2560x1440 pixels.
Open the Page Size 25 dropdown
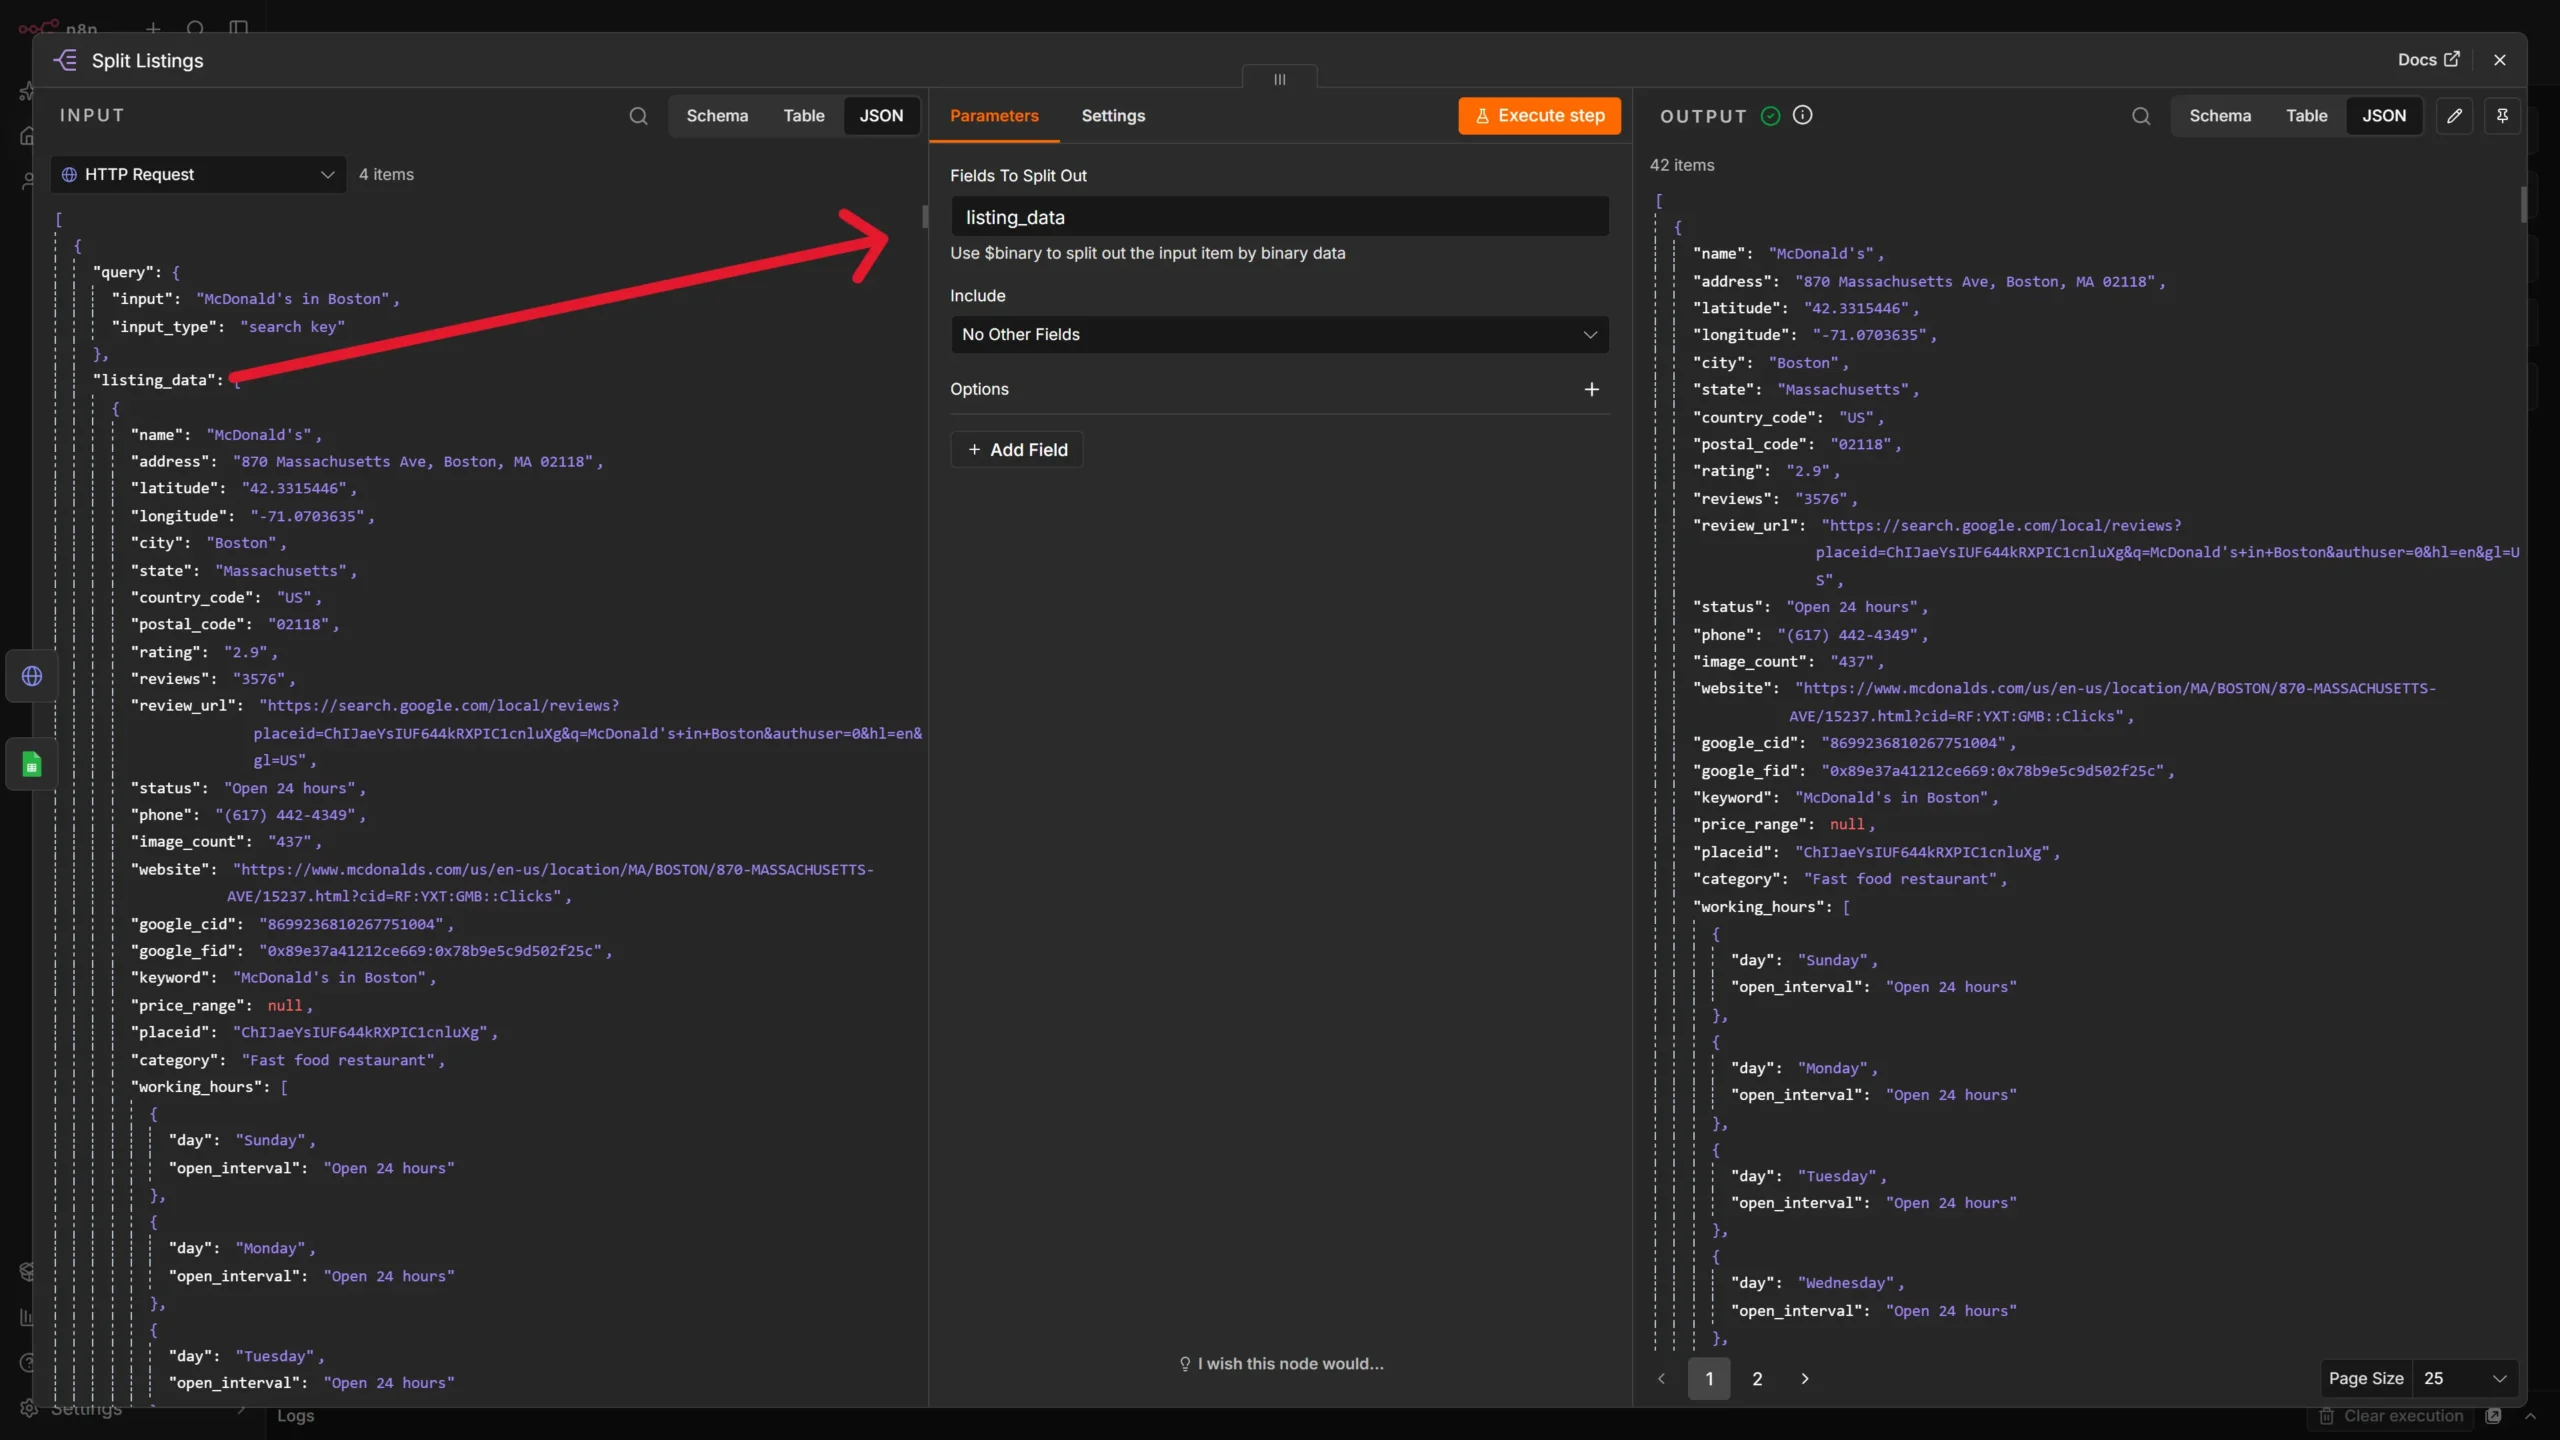coord(2466,1378)
